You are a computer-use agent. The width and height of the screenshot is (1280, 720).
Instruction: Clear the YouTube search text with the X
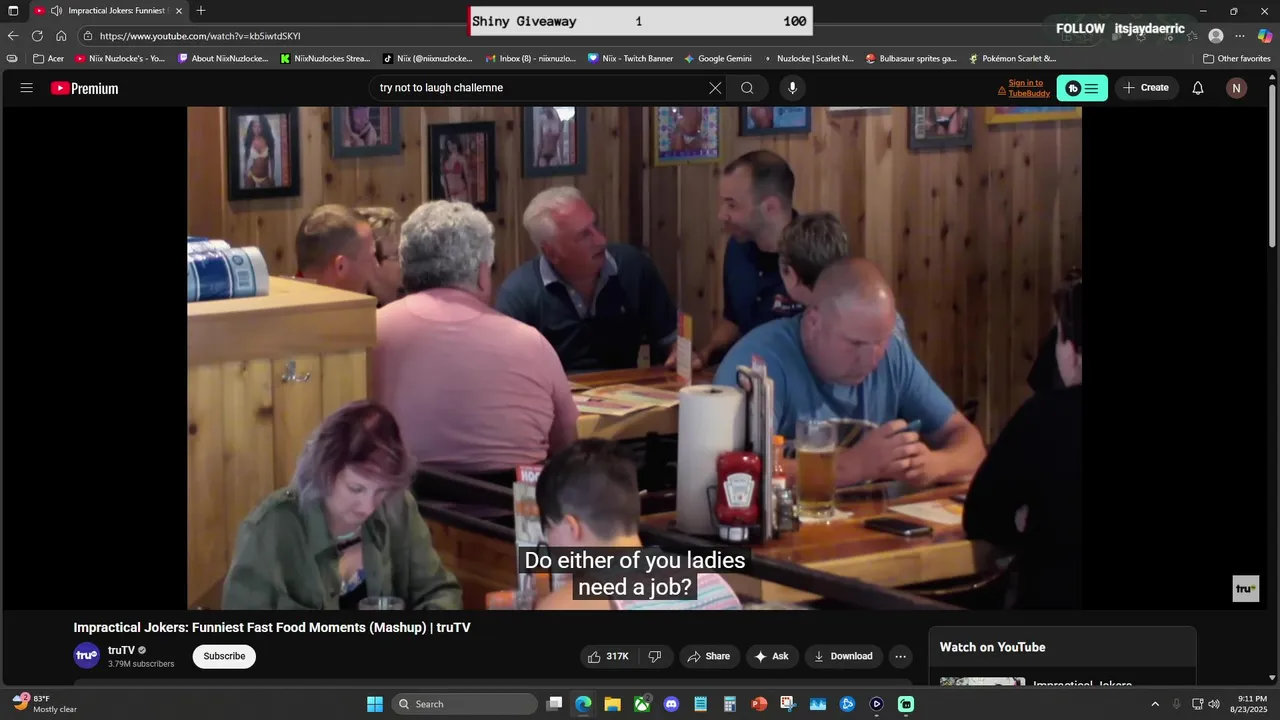click(715, 88)
